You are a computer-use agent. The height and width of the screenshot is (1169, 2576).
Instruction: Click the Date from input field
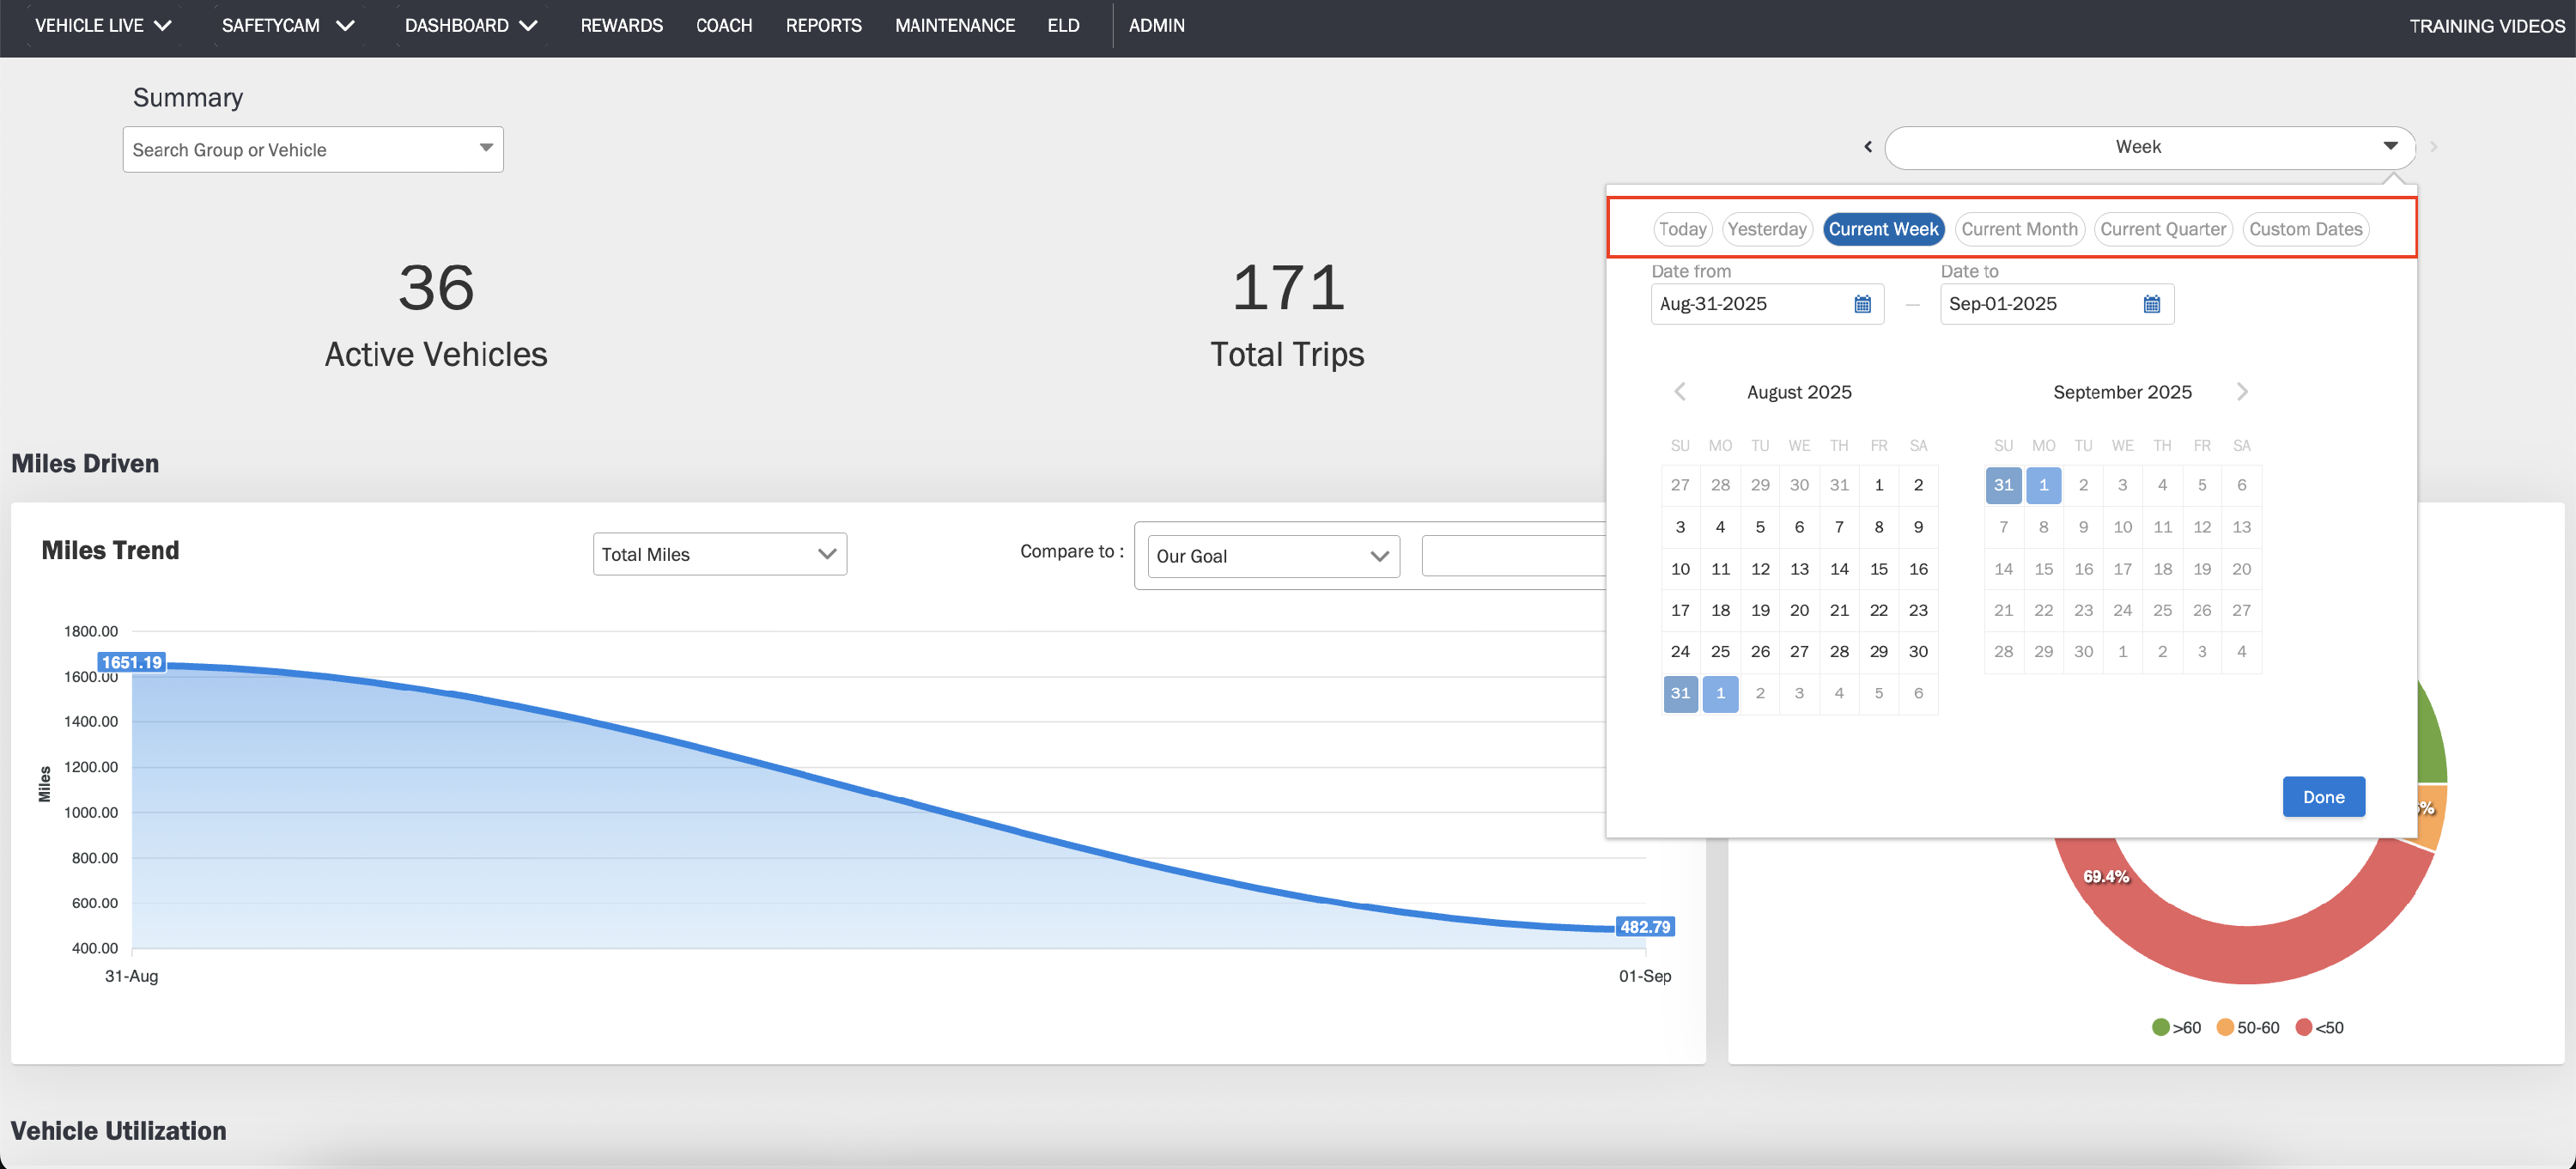1767,304
